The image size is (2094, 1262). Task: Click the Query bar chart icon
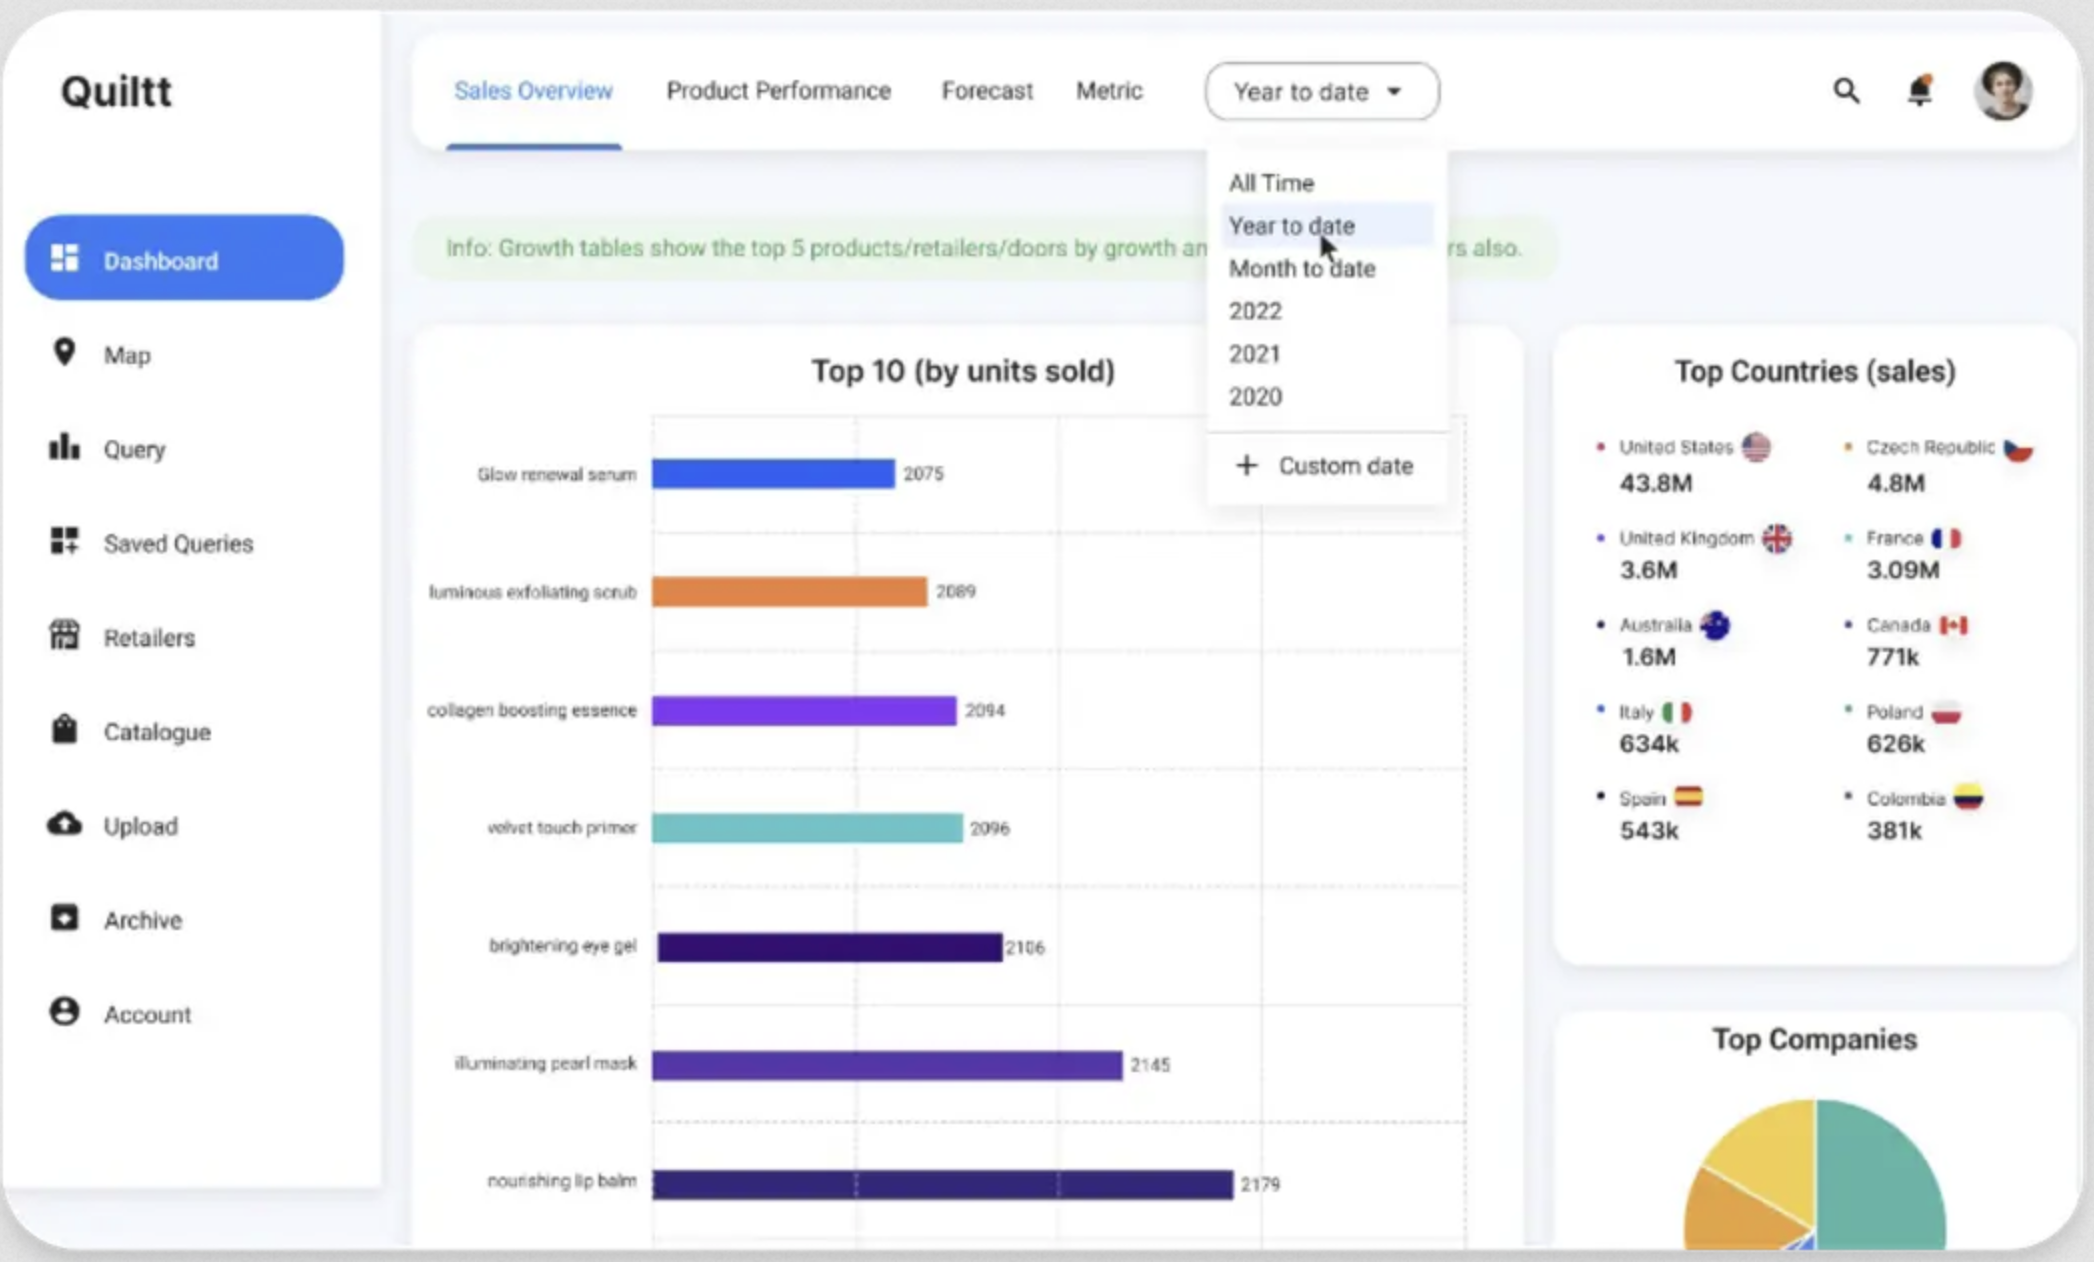click(64, 447)
